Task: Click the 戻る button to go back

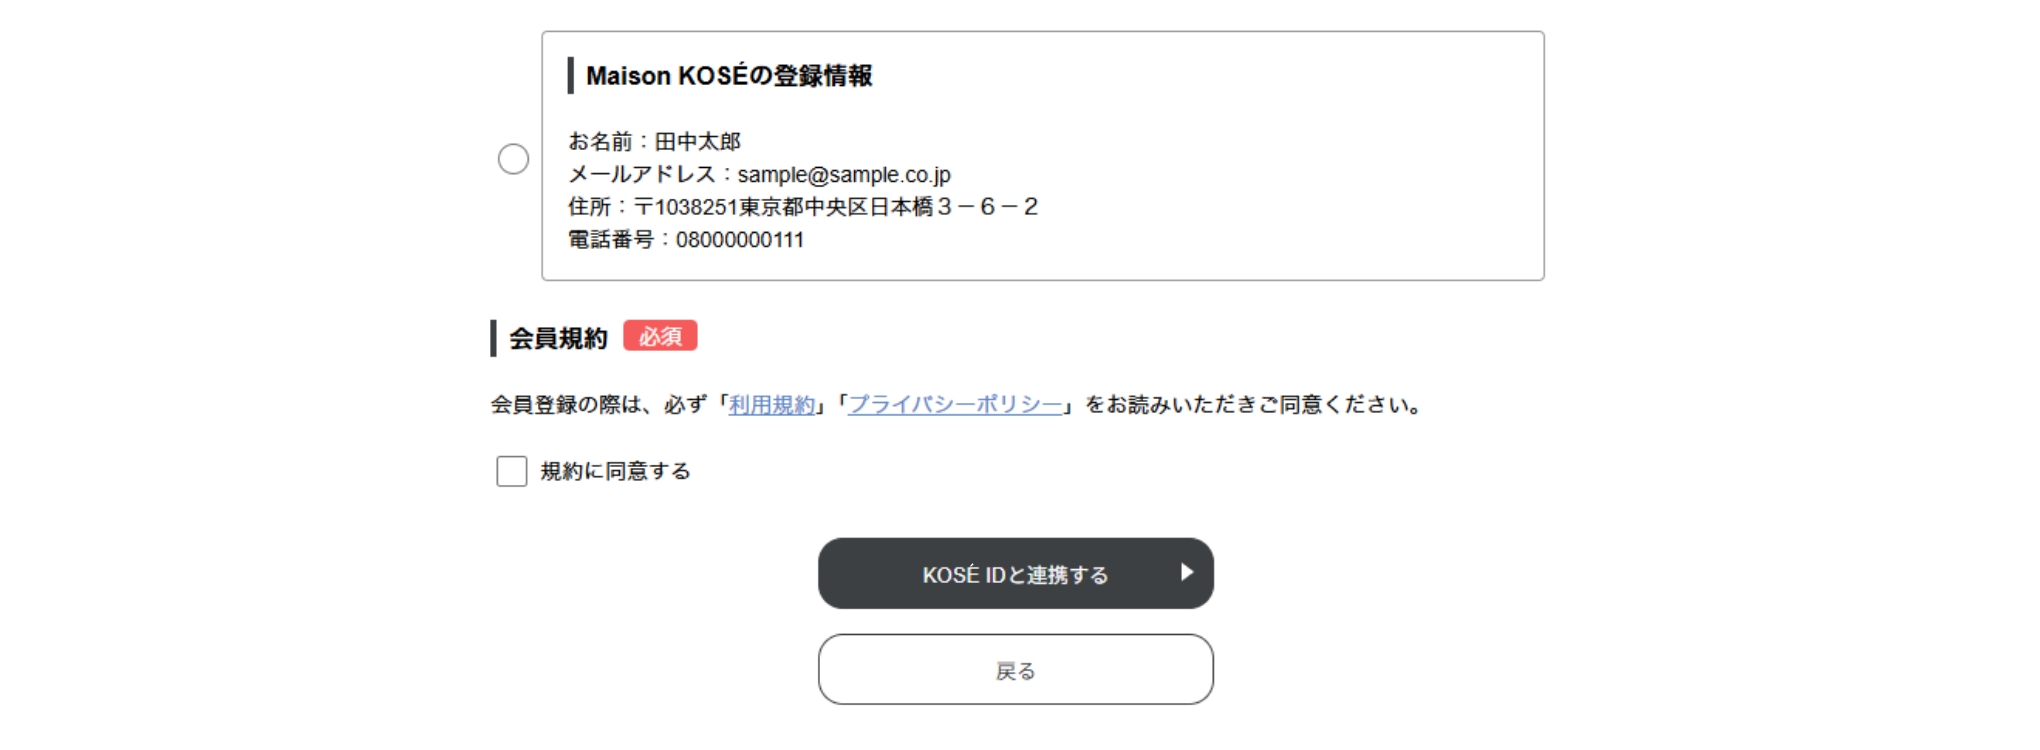Action: pyautogui.click(x=1015, y=670)
